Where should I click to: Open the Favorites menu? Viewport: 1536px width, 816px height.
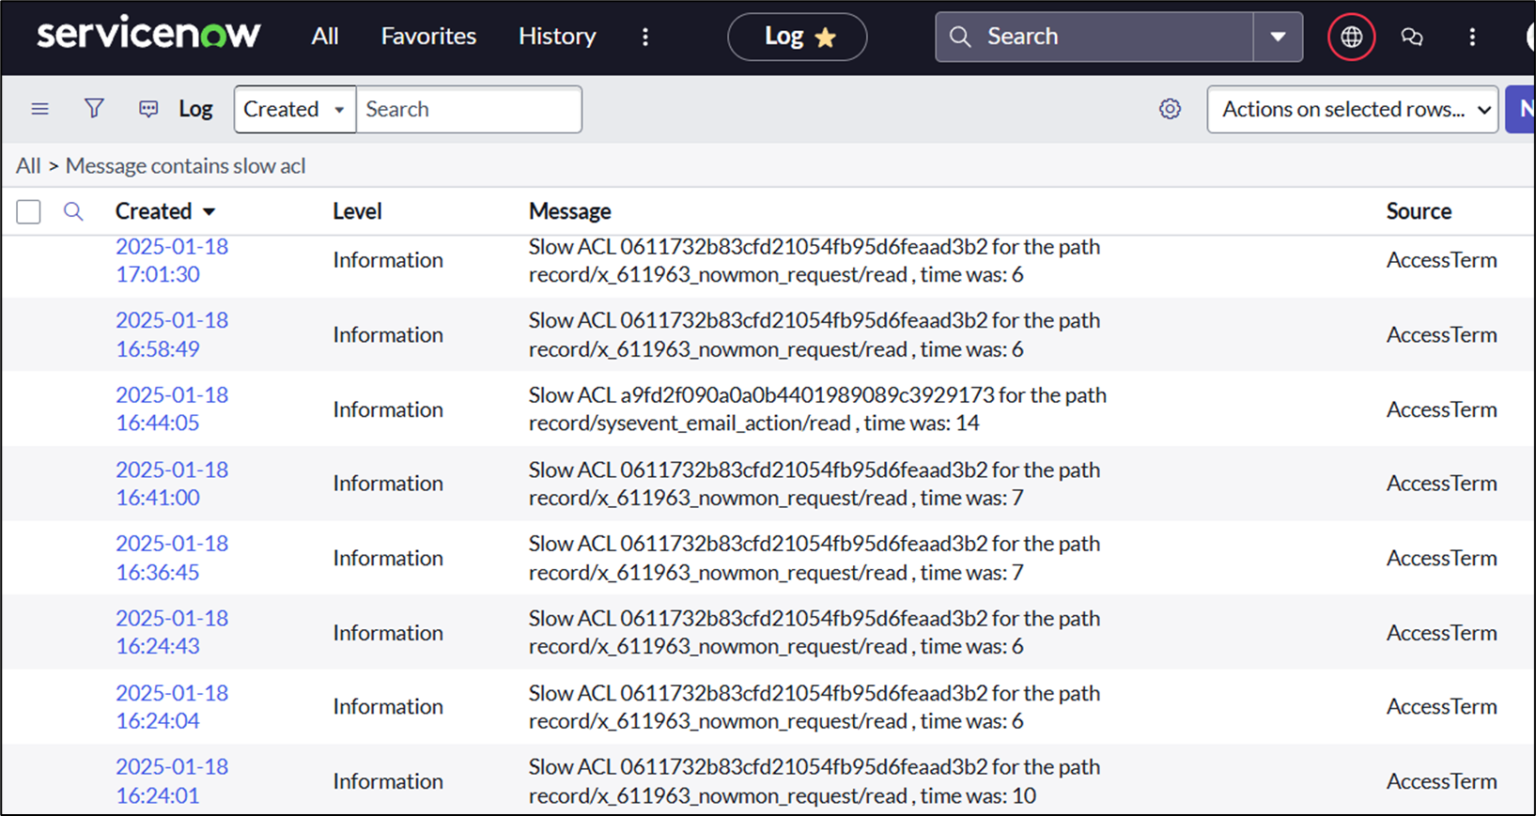pyautogui.click(x=428, y=37)
